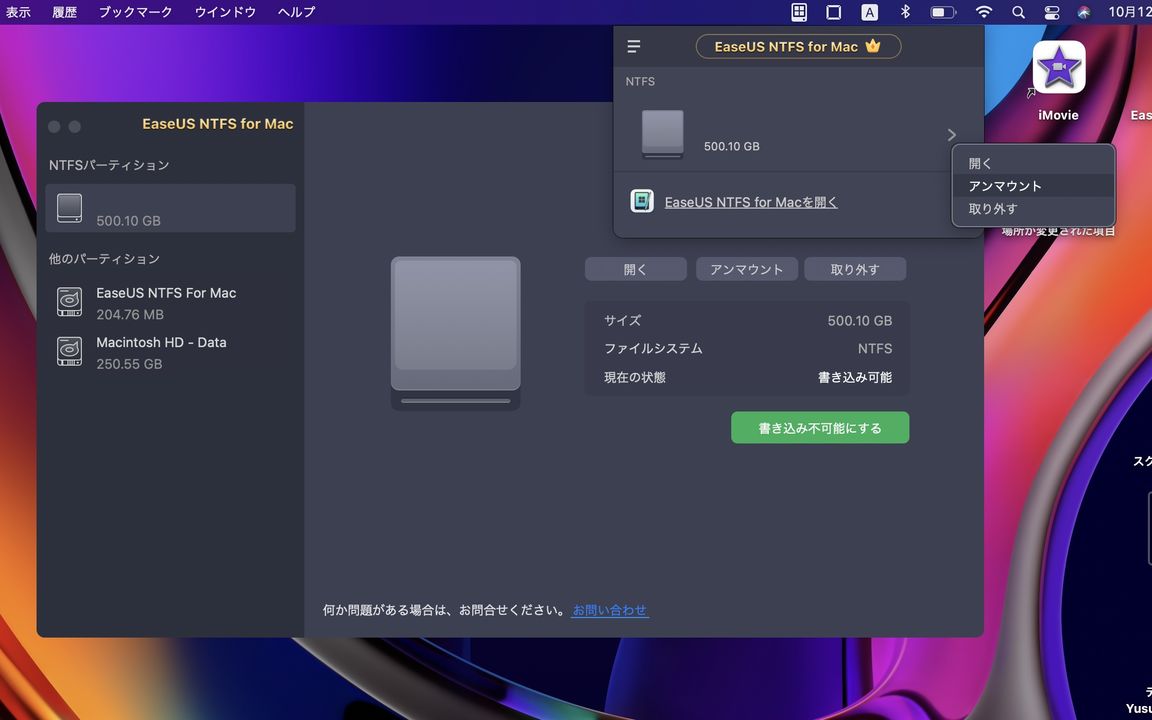The height and width of the screenshot is (720, 1152).
Task: Click the EaseUS NTFS menu bar icon
Action: pyautogui.click(x=799, y=12)
